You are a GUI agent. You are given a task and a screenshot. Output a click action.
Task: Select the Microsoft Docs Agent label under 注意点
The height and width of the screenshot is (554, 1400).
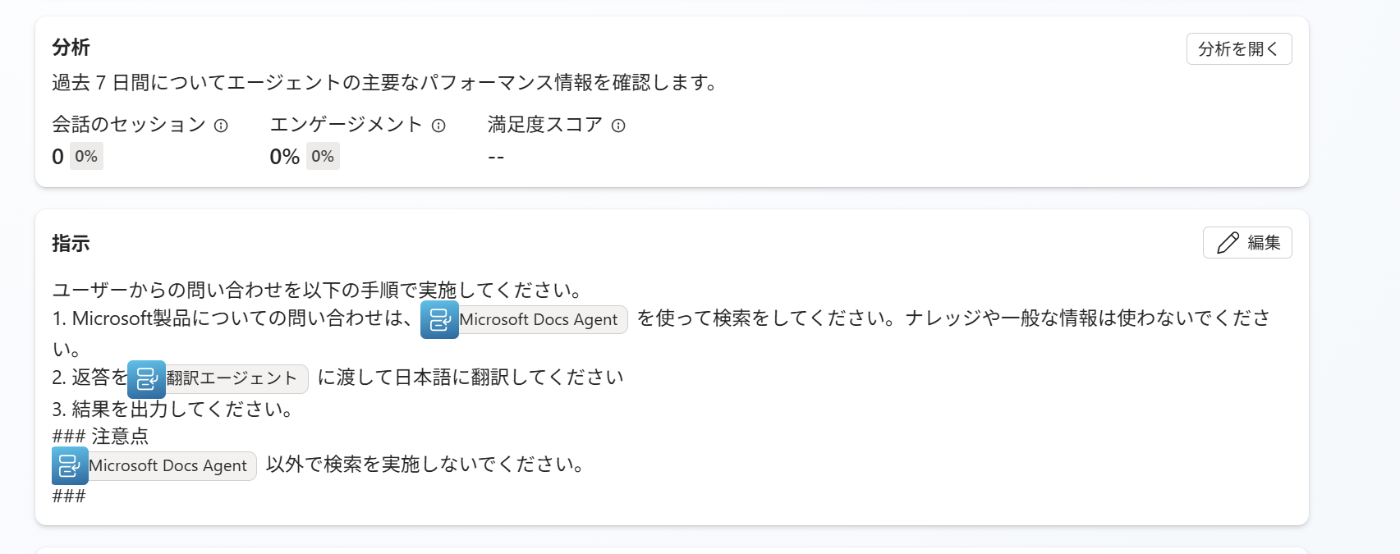click(168, 466)
